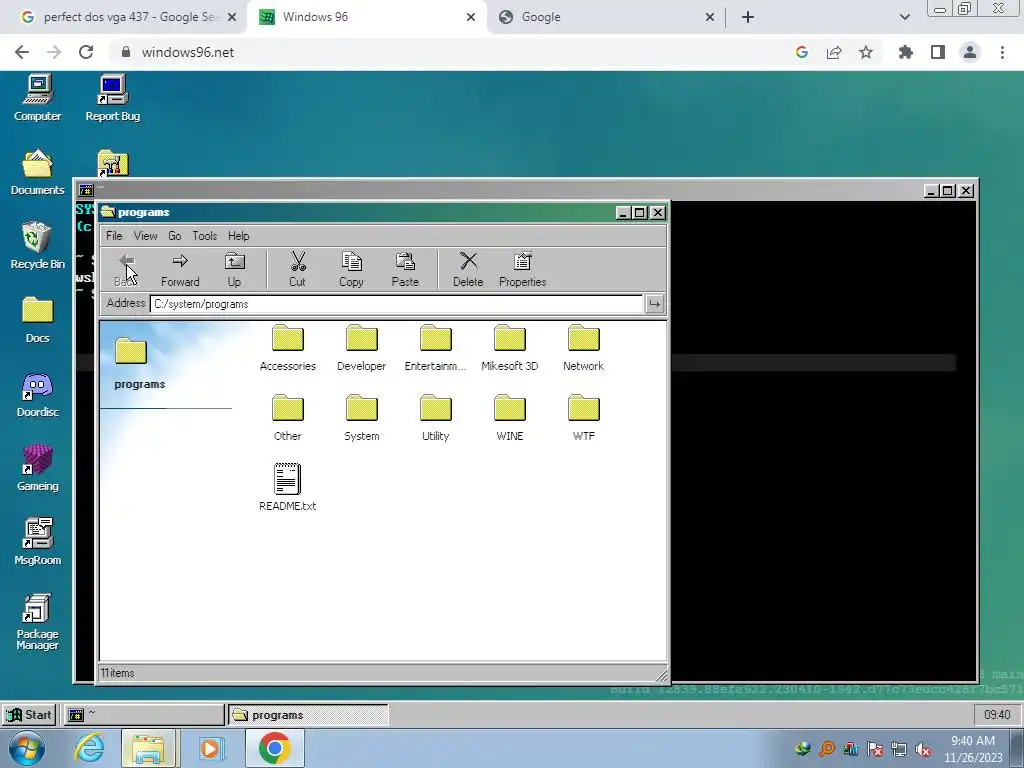Screen dimensions: 1024x768
Task: Open the tab search dropdown arrow
Action: tap(904, 17)
